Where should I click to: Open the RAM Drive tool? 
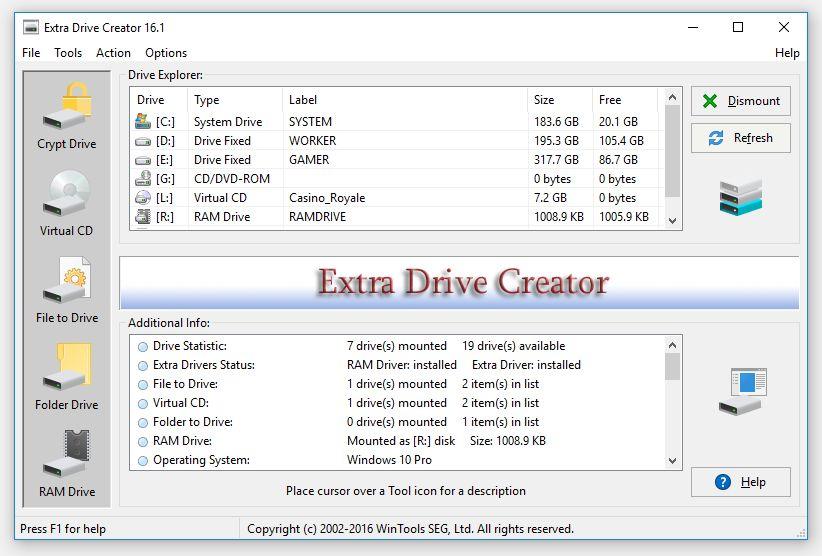[x=67, y=464]
